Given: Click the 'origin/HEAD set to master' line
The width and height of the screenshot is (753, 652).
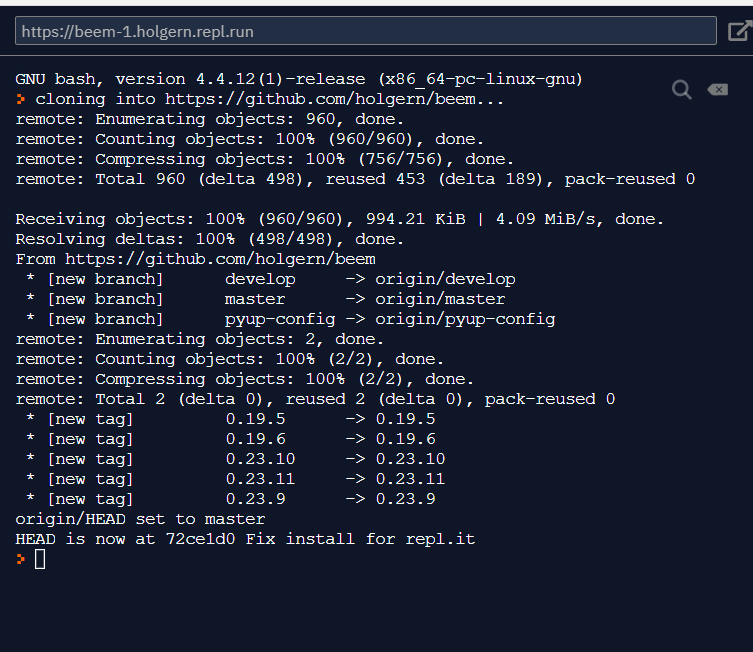Looking at the screenshot, I should pos(140,519).
